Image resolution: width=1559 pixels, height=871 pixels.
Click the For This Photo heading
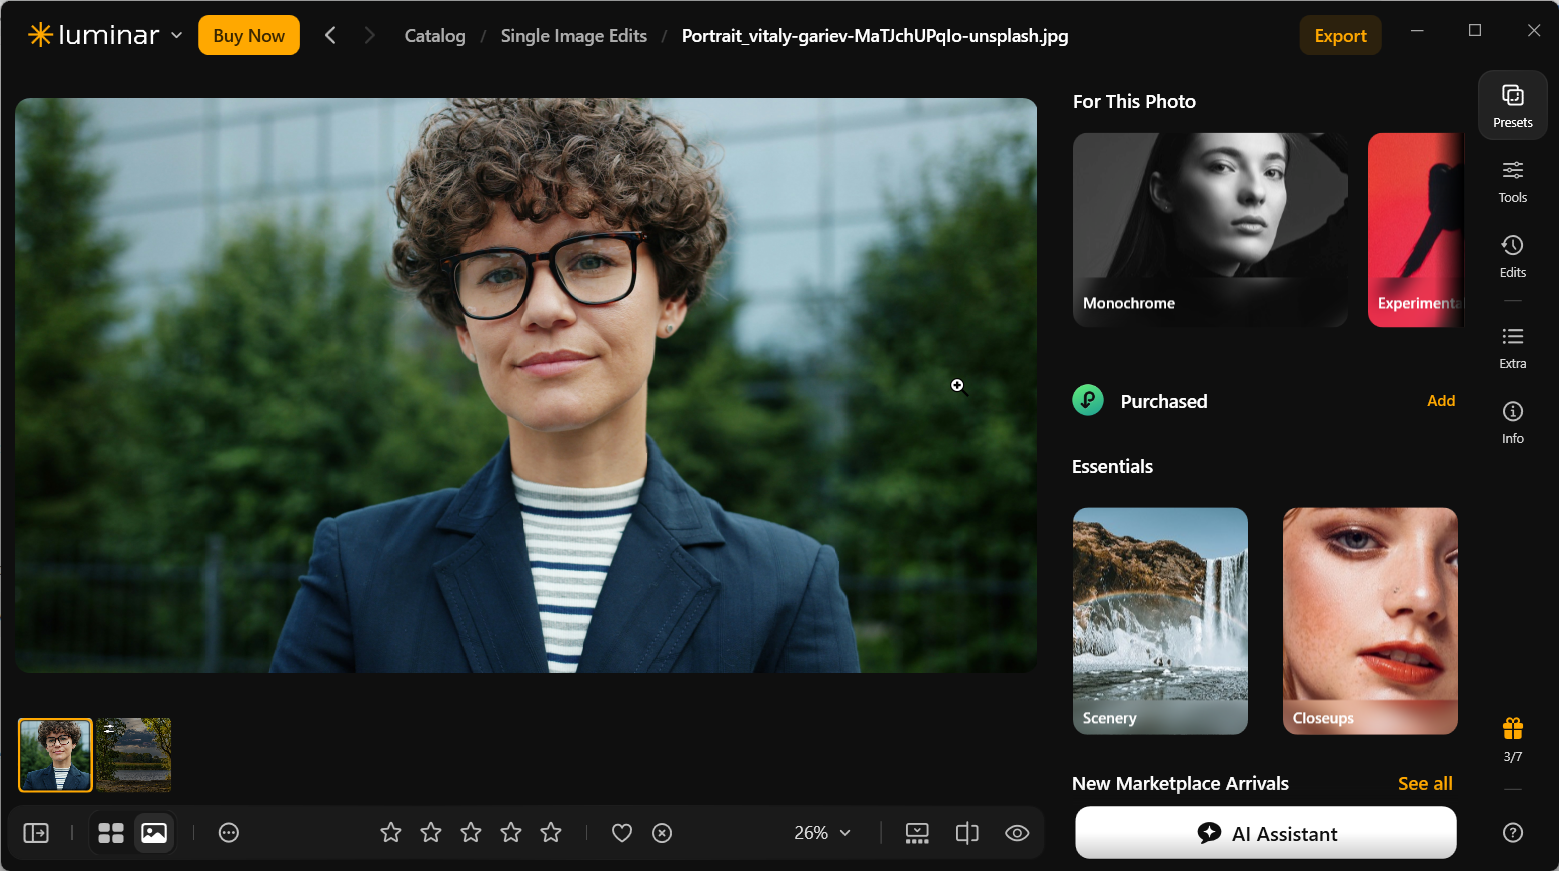tap(1134, 101)
